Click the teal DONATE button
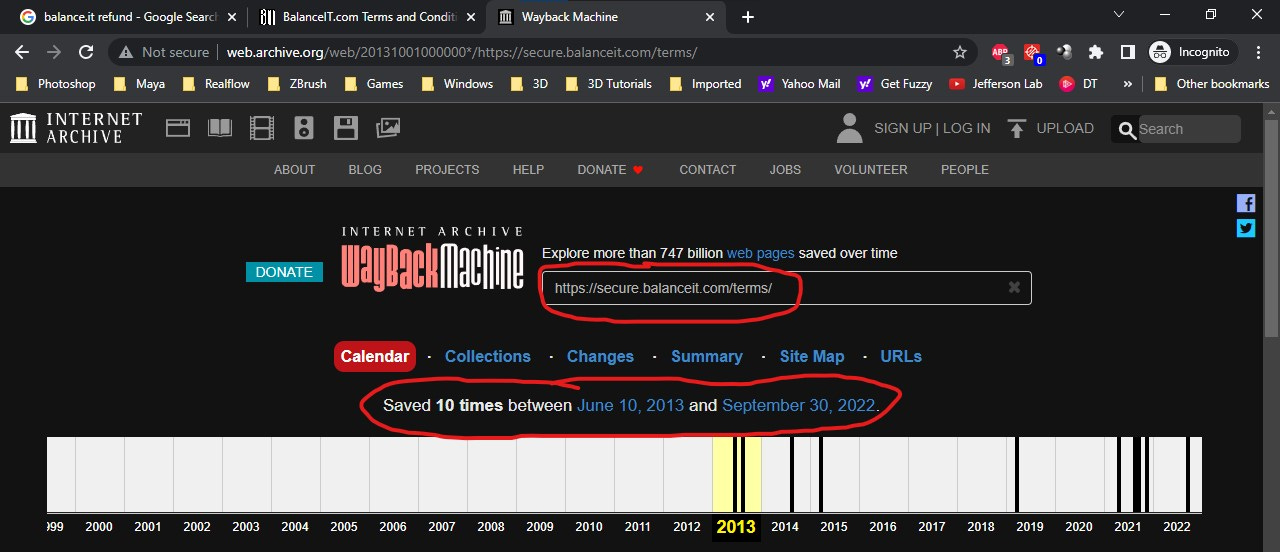Image resolution: width=1280 pixels, height=552 pixels. (x=284, y=272)
